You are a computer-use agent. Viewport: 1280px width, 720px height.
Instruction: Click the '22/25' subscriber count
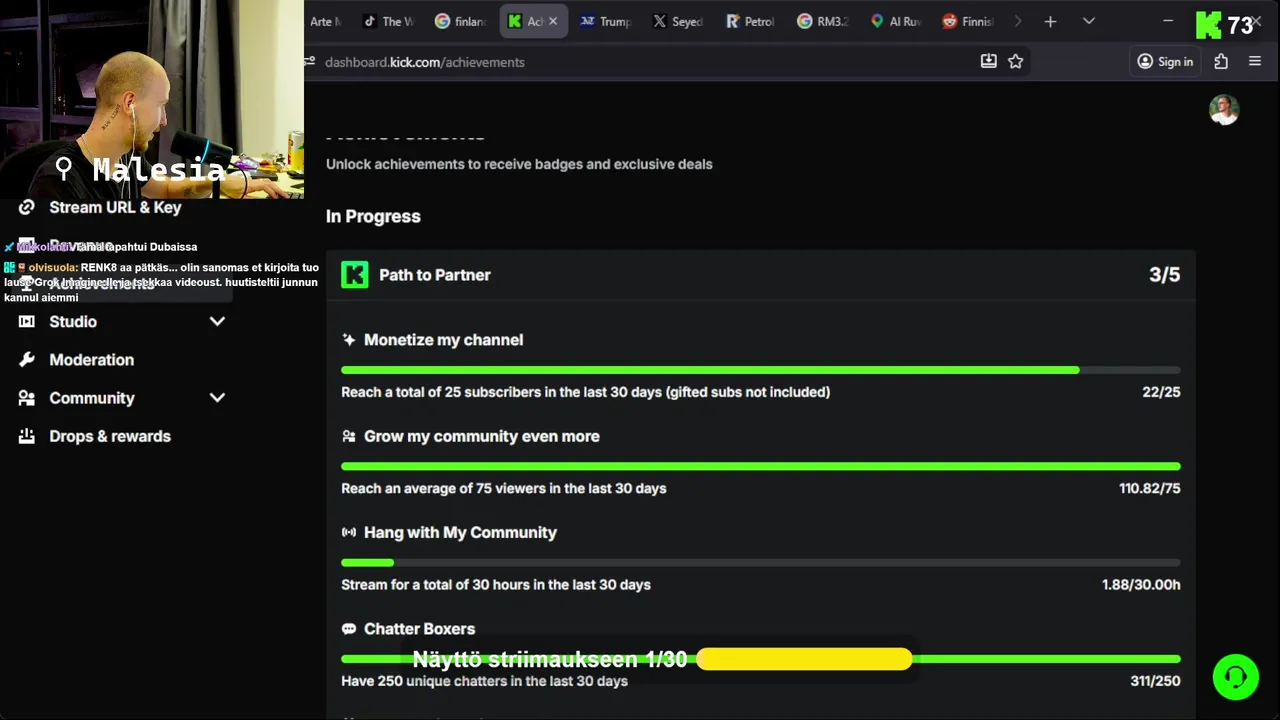pos(1161,392)
